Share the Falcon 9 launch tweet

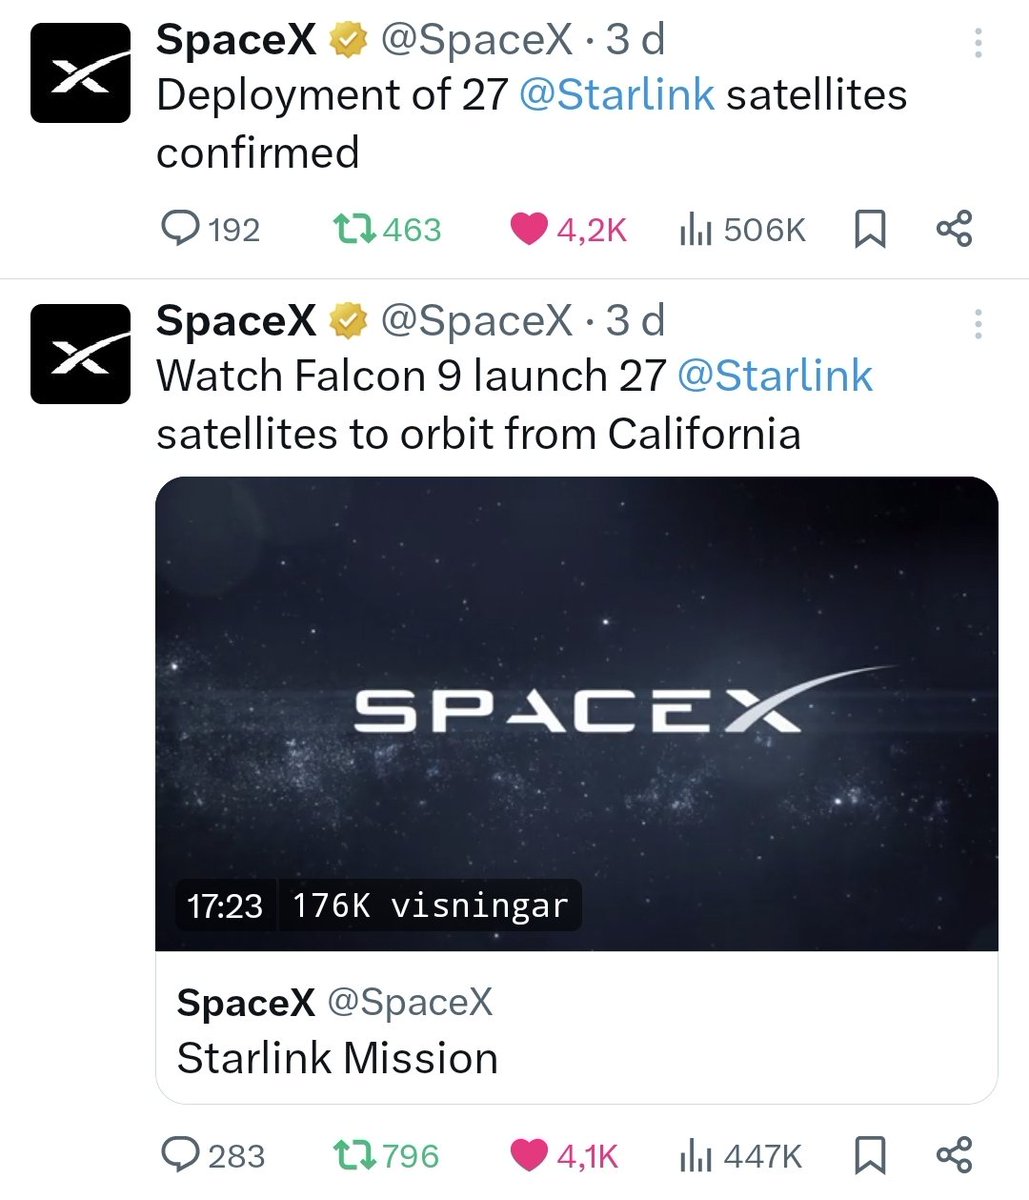coord(954,1155)
